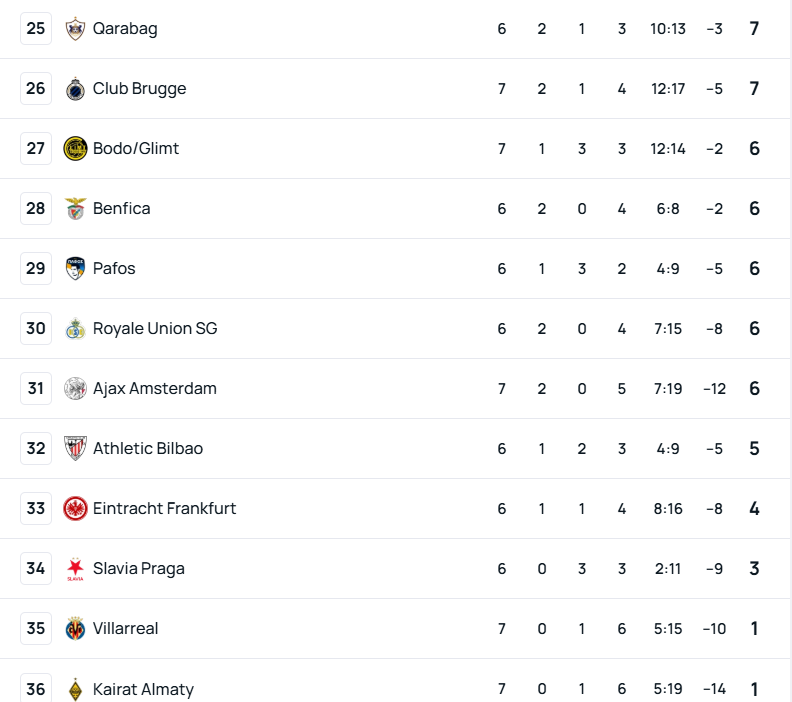Click the Slavia Praga star crest icon

click(75, 569)
